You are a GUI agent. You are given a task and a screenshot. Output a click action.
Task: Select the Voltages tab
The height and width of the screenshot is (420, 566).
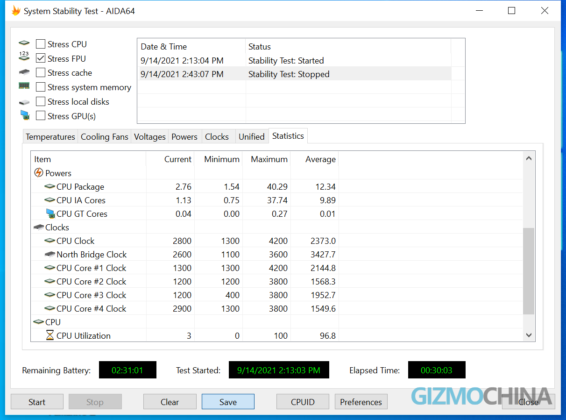[x=149, y=137]
